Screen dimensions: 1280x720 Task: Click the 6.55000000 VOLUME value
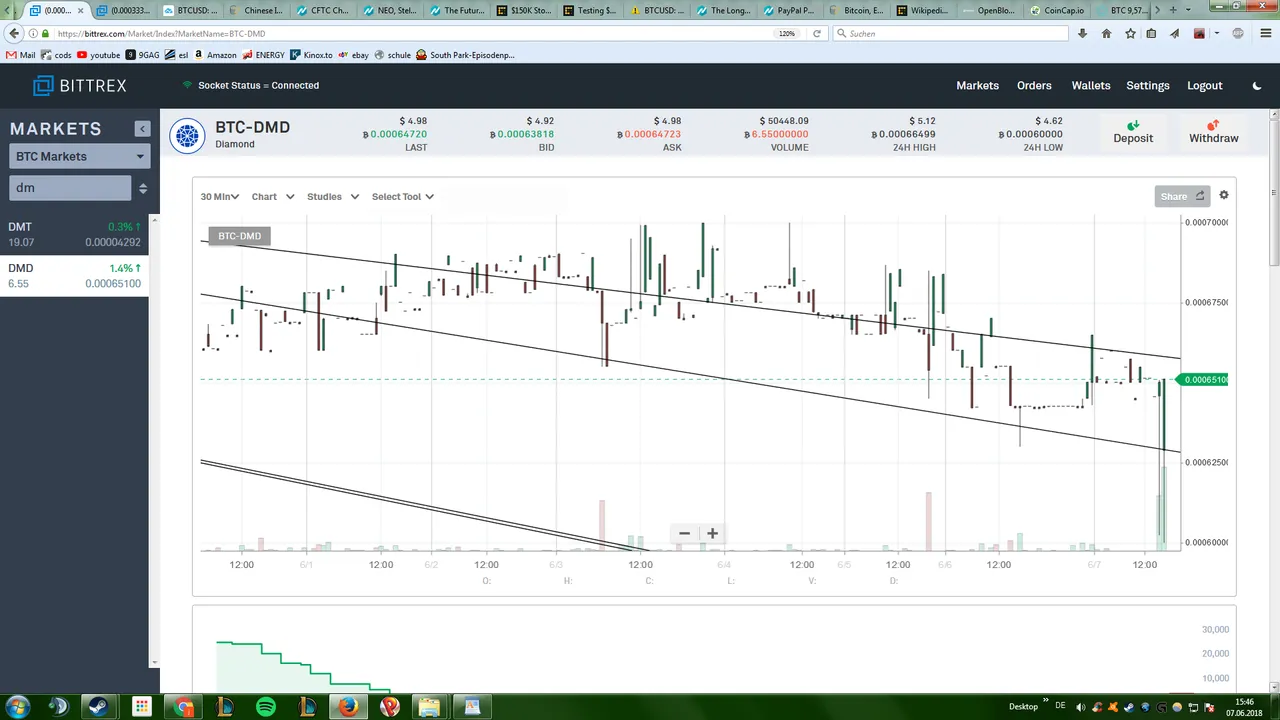click(x=777, y=134)
